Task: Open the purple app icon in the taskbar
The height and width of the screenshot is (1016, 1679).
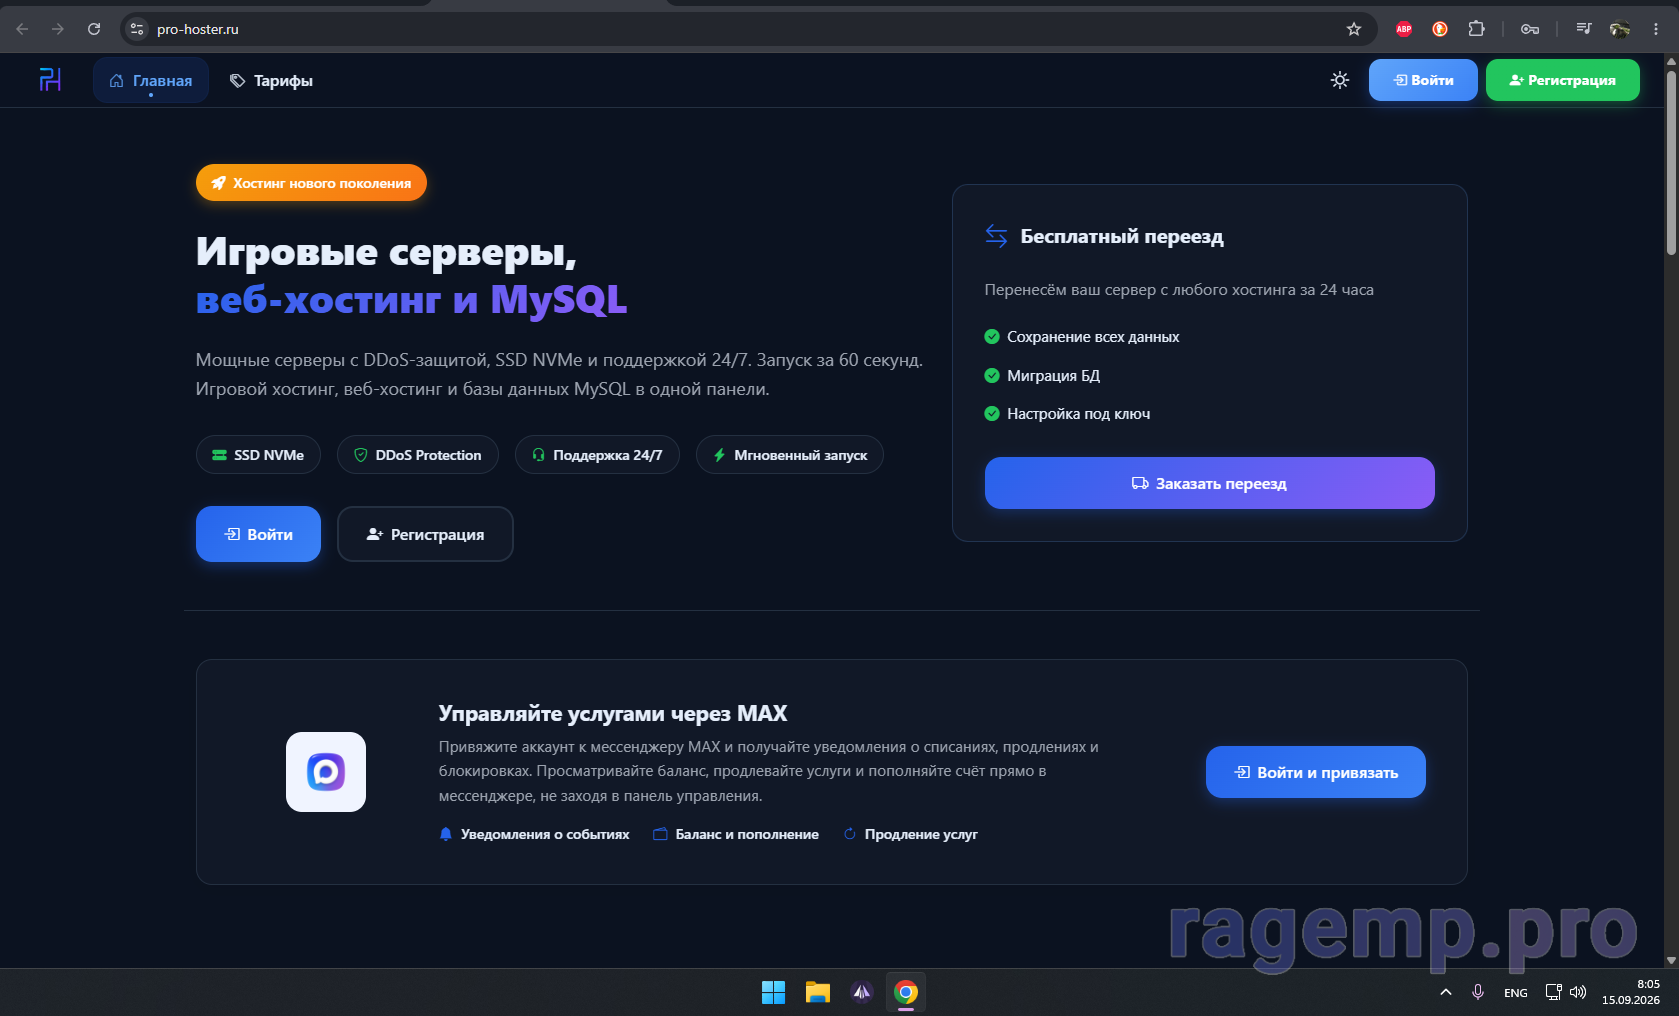Action: click(862, 992)
